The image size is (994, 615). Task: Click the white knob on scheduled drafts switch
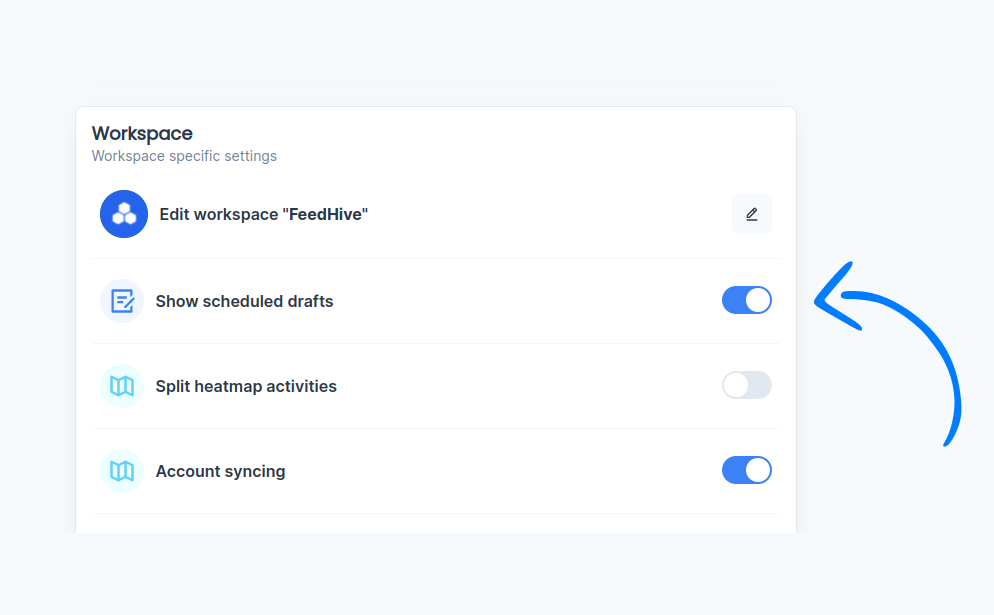pyautogui.click(x=758, y=300)
